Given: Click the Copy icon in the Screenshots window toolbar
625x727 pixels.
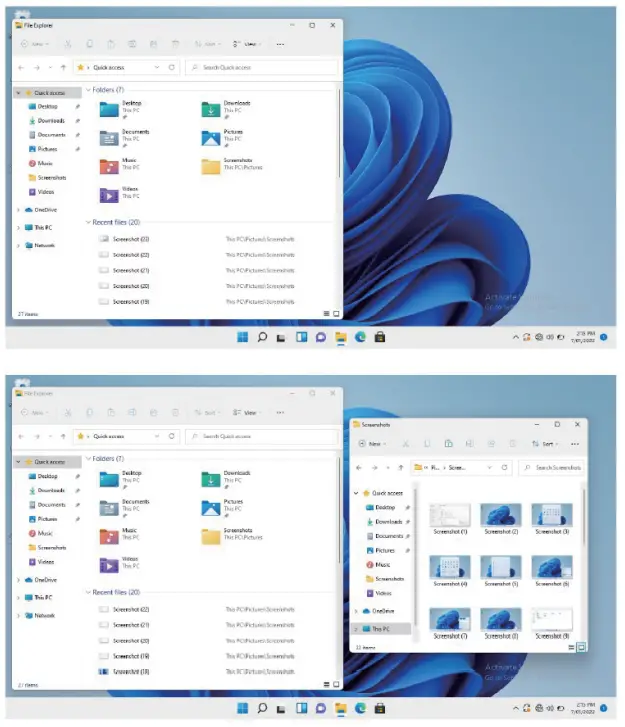Looking at the screenshot, I should [x=427, y=444].
